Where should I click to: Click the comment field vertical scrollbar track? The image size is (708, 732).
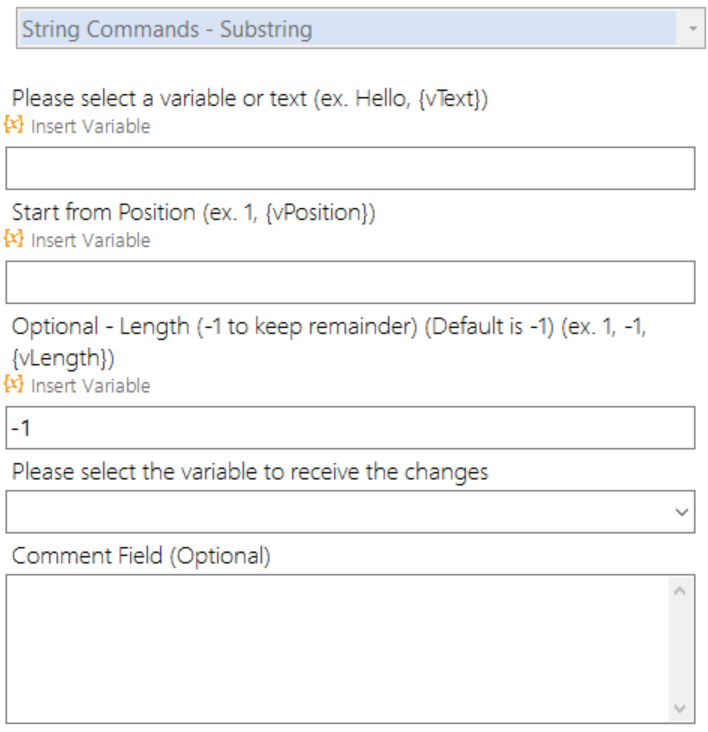click(680, 649)
